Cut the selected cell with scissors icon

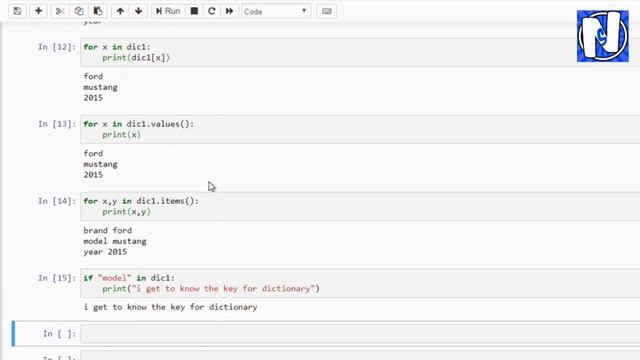pos(60,11)
